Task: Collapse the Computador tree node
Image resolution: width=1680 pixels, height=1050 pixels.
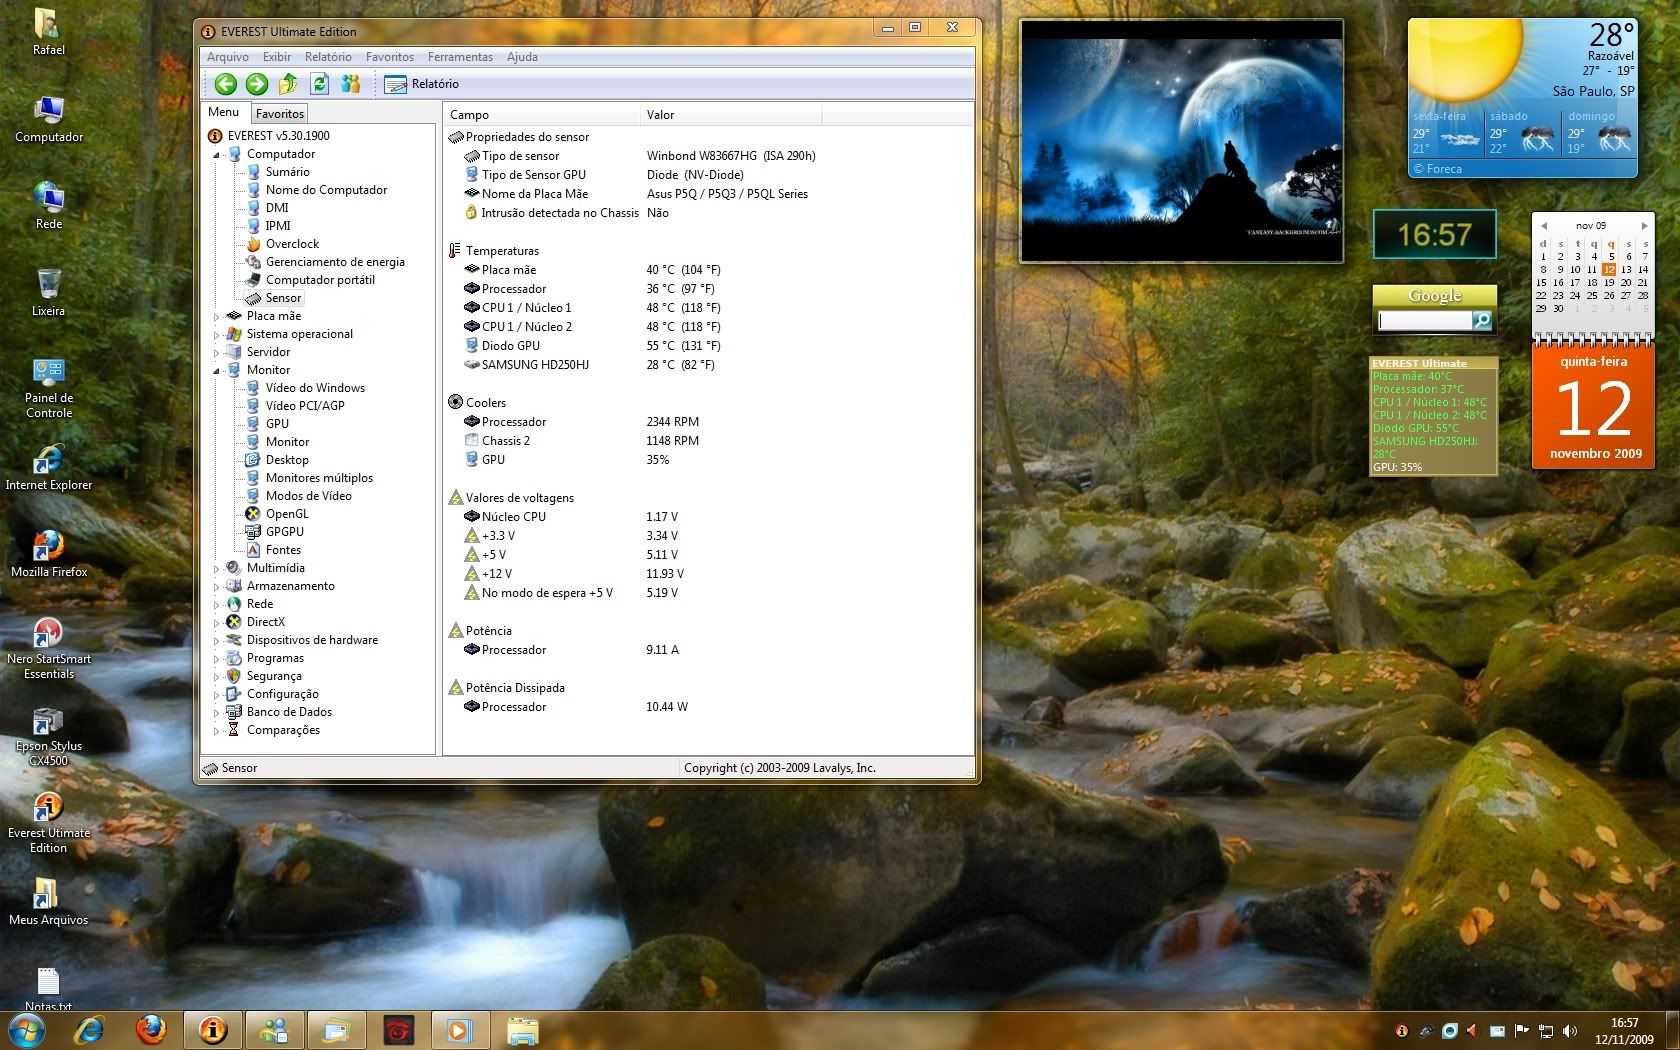Action: tap(216, 155)
